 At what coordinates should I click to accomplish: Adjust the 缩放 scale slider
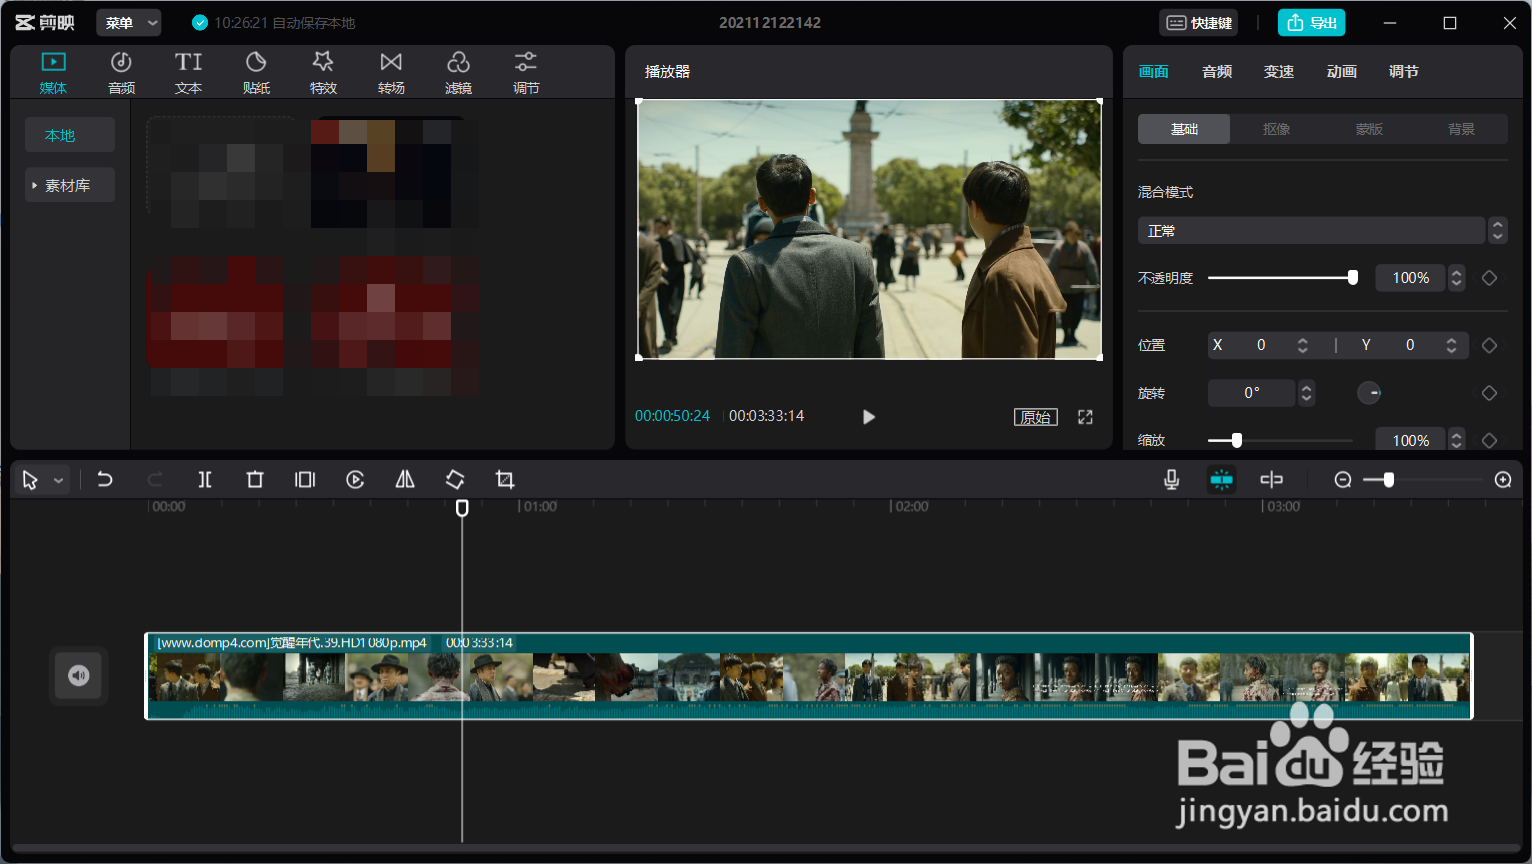[x=1280, y=440]
